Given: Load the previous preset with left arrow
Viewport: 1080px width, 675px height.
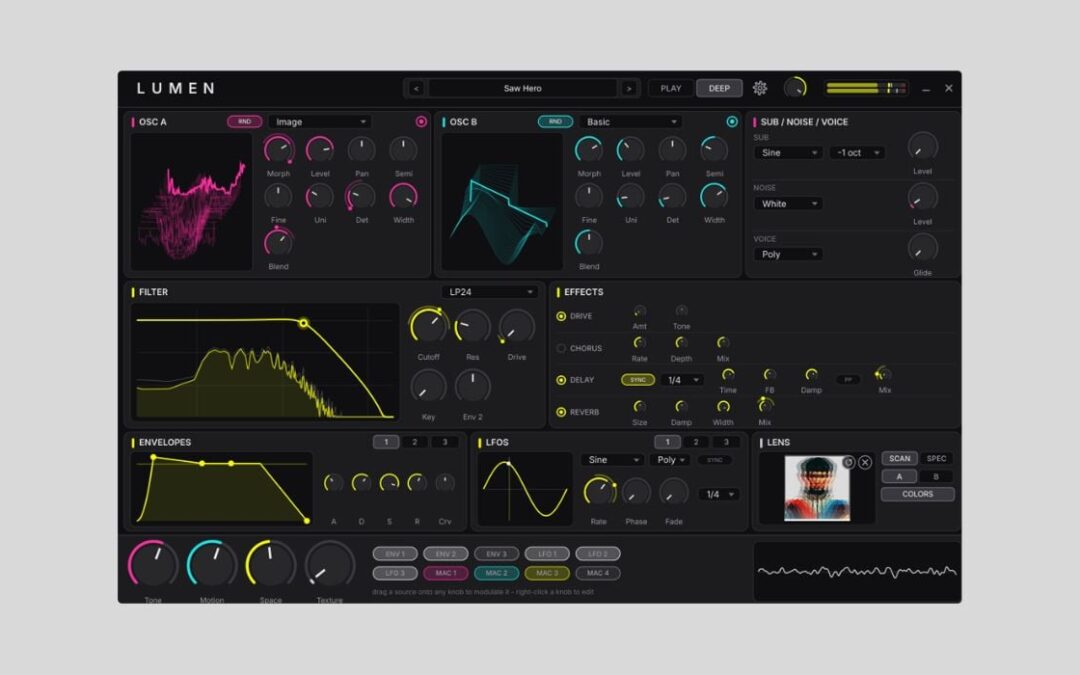Looking at the screenshot, I should click(416, 88).
